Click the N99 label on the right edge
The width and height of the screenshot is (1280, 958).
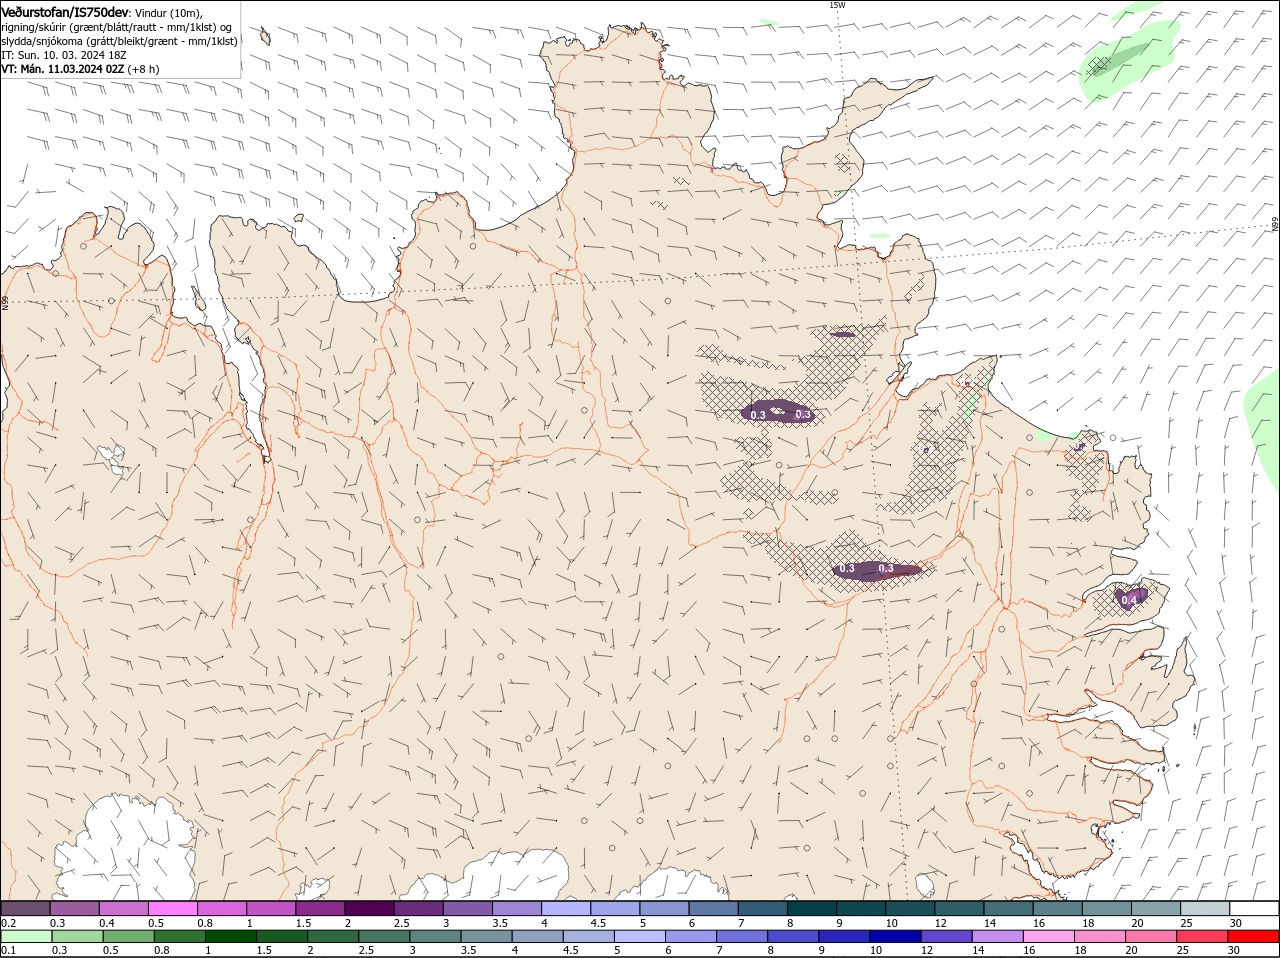tap(1275, 226)
